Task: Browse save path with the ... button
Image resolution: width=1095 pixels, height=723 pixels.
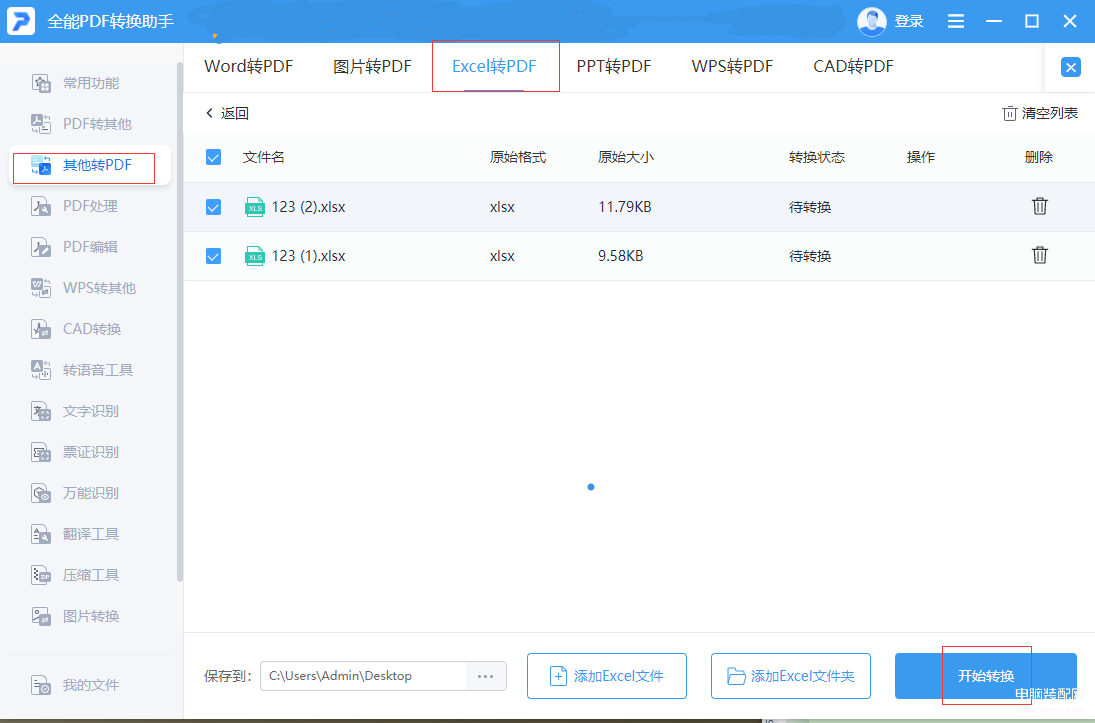Action: pyautogui.click(x=485, y=676)
